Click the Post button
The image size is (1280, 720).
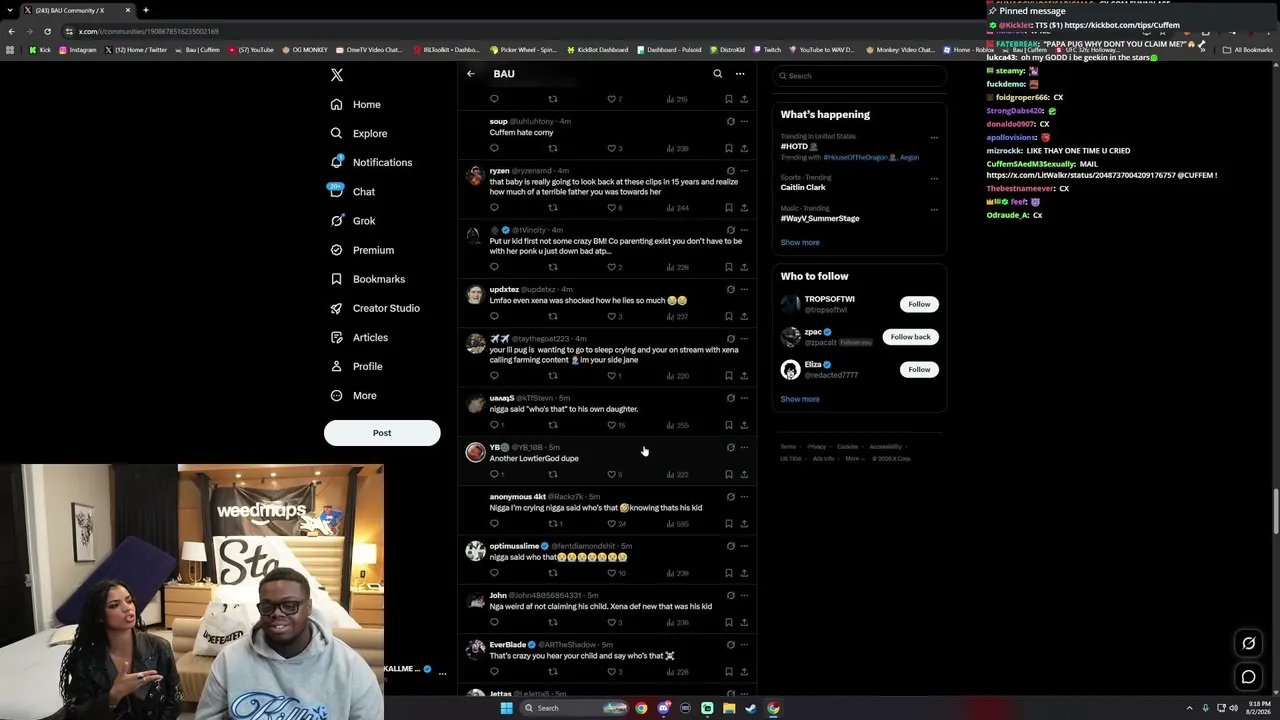click(x=382, y=433)
